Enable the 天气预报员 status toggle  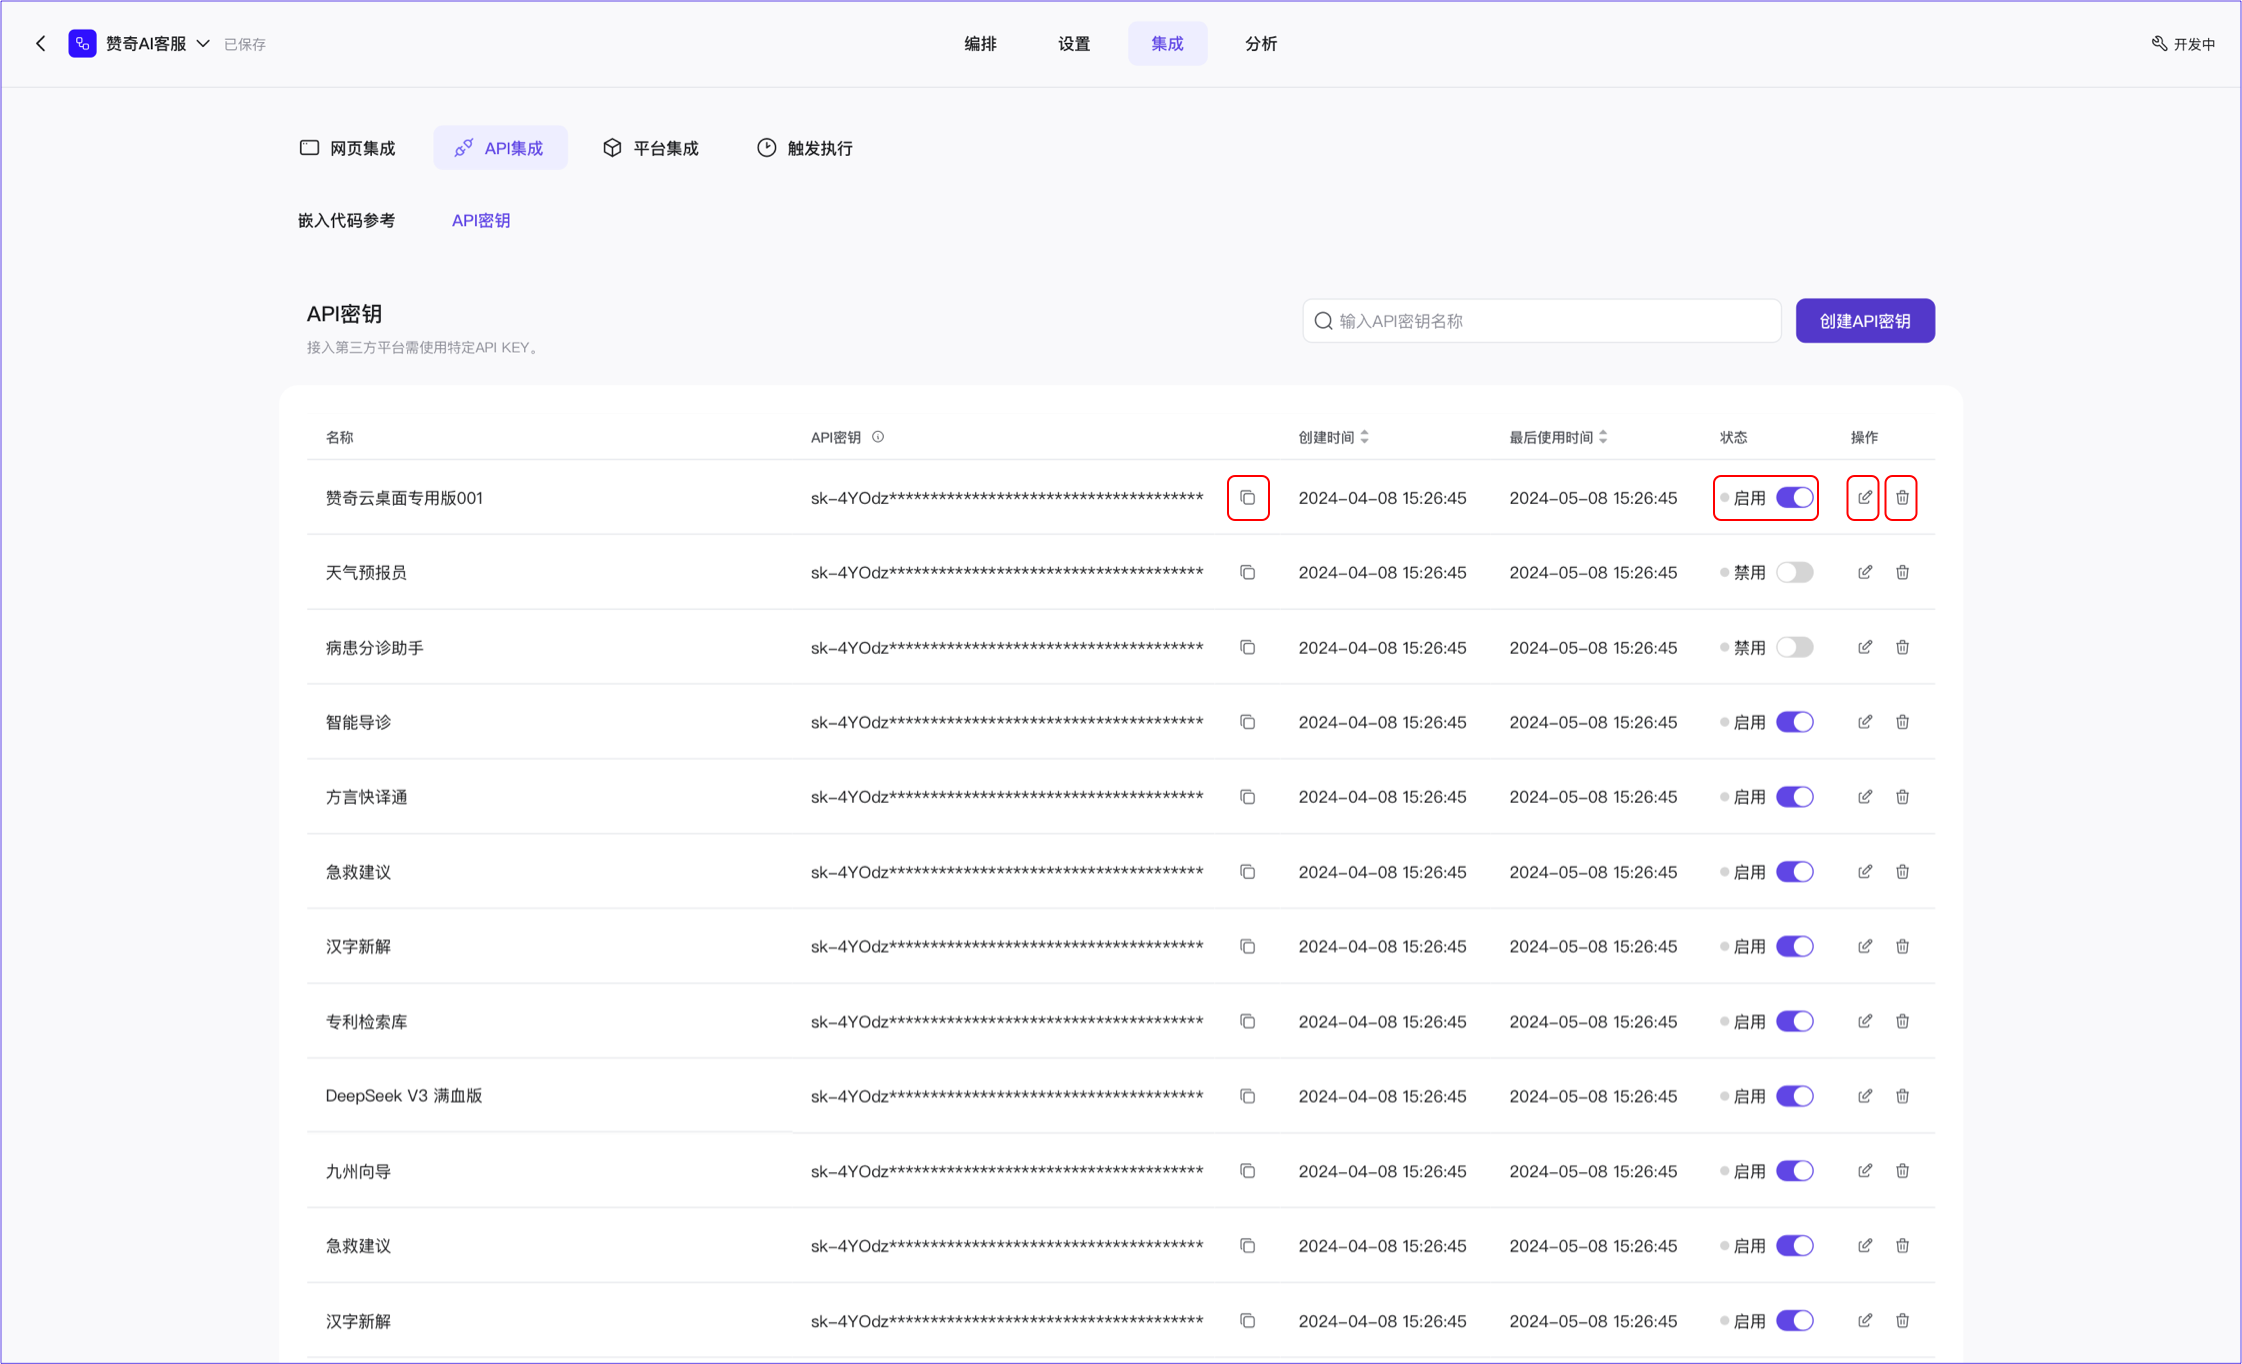click(1794, 572)
